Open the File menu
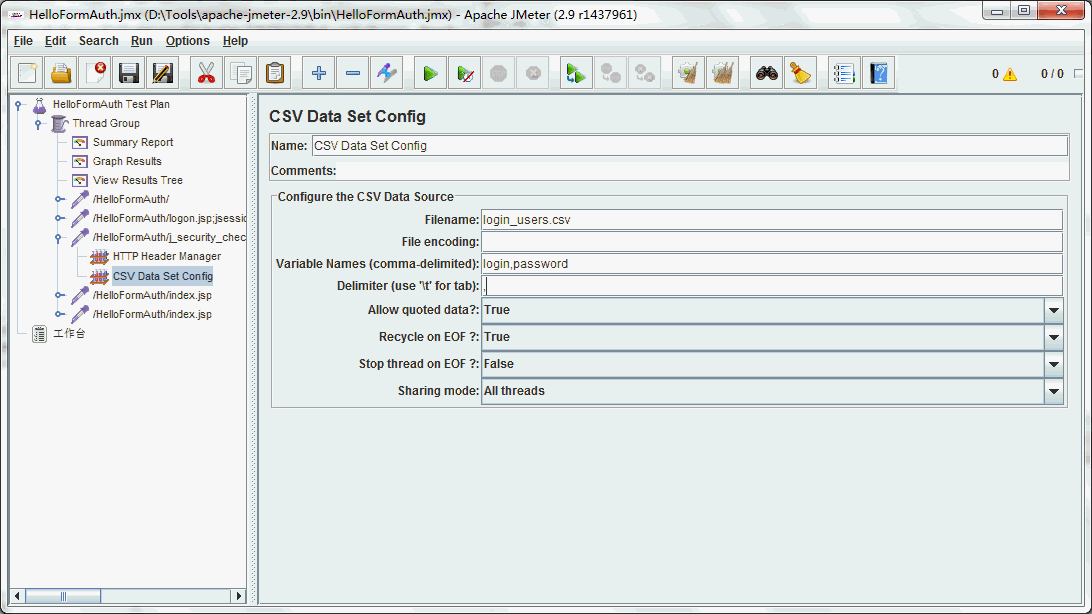 click(x=23, y=40)
